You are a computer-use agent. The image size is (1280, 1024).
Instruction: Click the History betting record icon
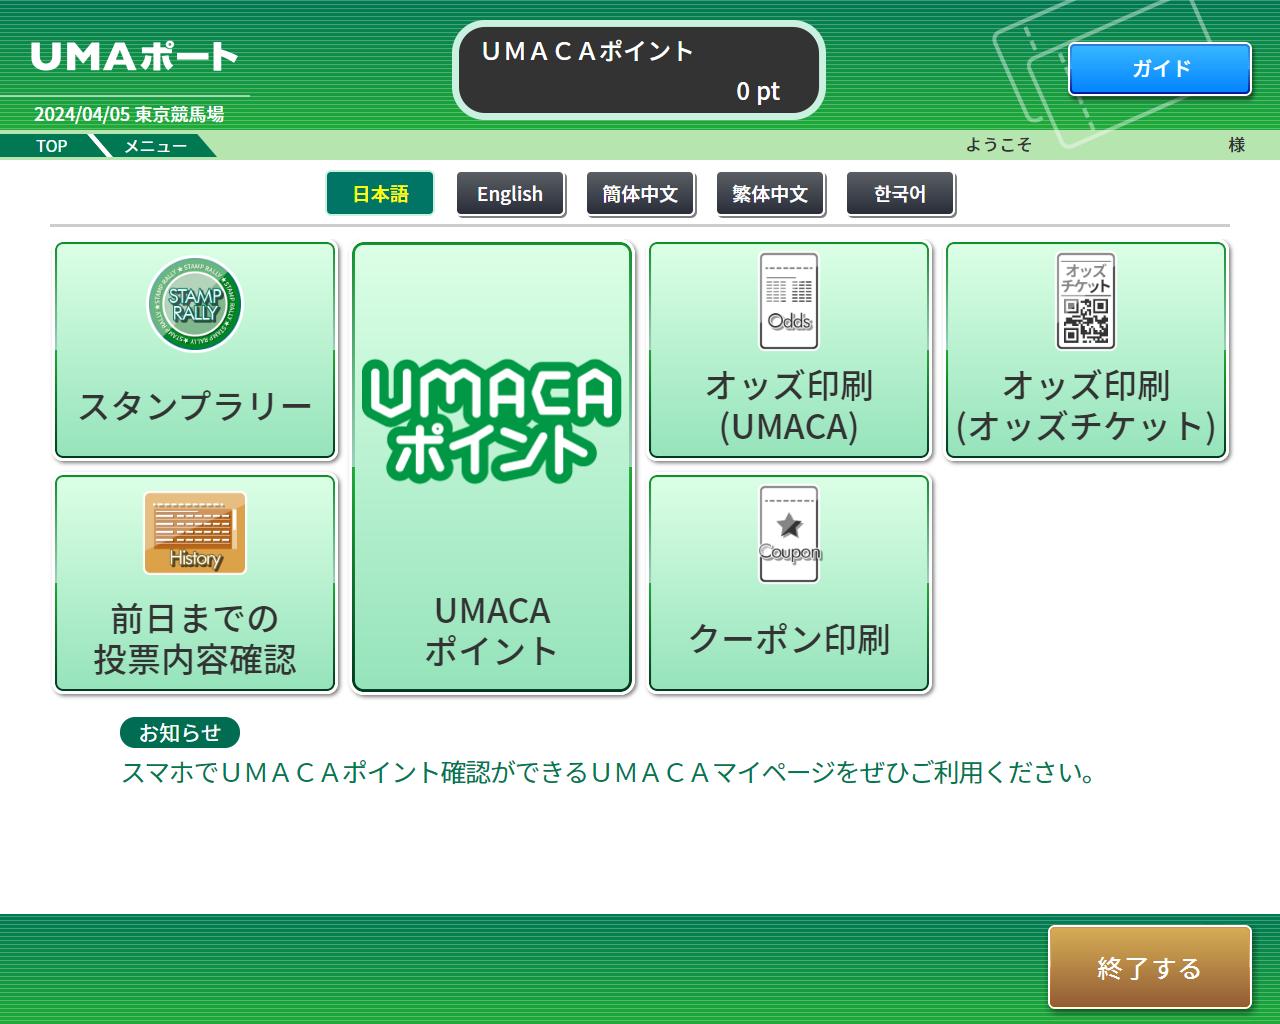coord(195,533)
